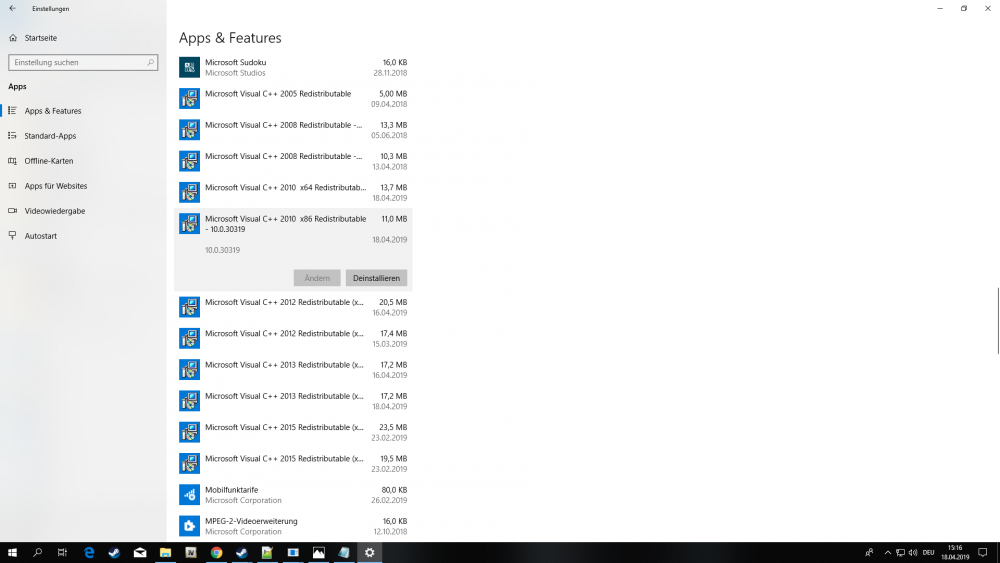
Task: Click the Microsoft Sudoku app icon
Action: pyautogui.click(x=189, y=68)
